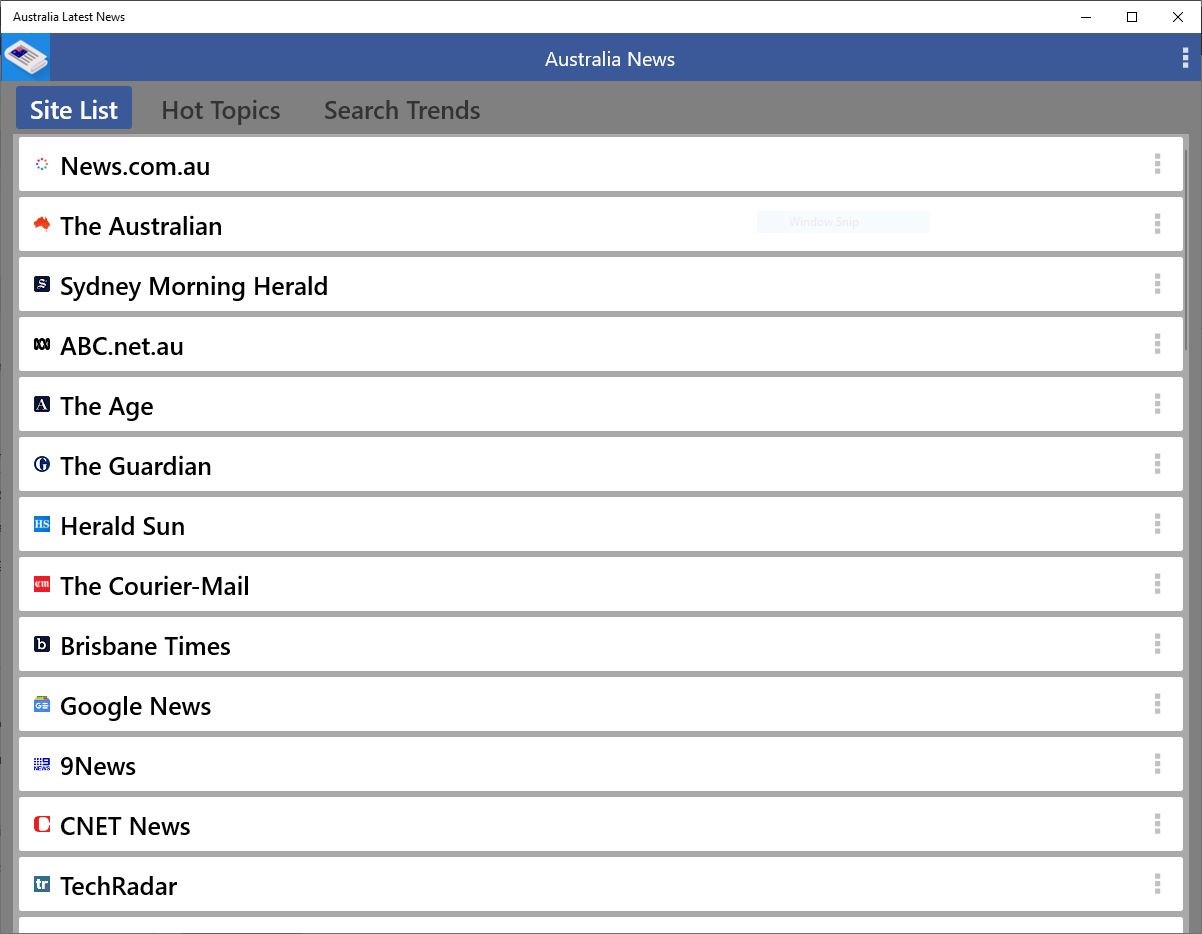The image size is (1202, 934).
Task: Click The Age favicon
Action: coord(42,404)
